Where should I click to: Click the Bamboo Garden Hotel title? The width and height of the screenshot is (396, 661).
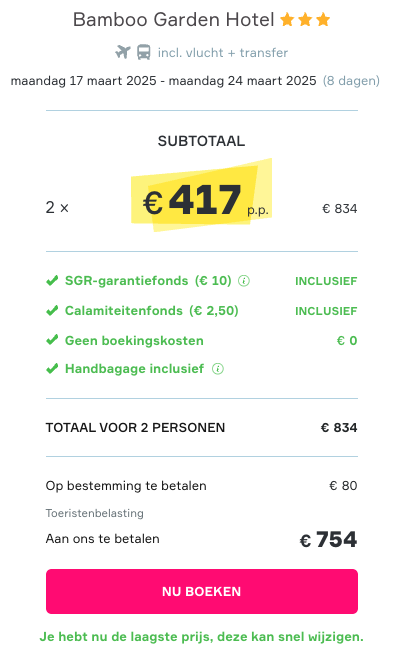[174, 20]
